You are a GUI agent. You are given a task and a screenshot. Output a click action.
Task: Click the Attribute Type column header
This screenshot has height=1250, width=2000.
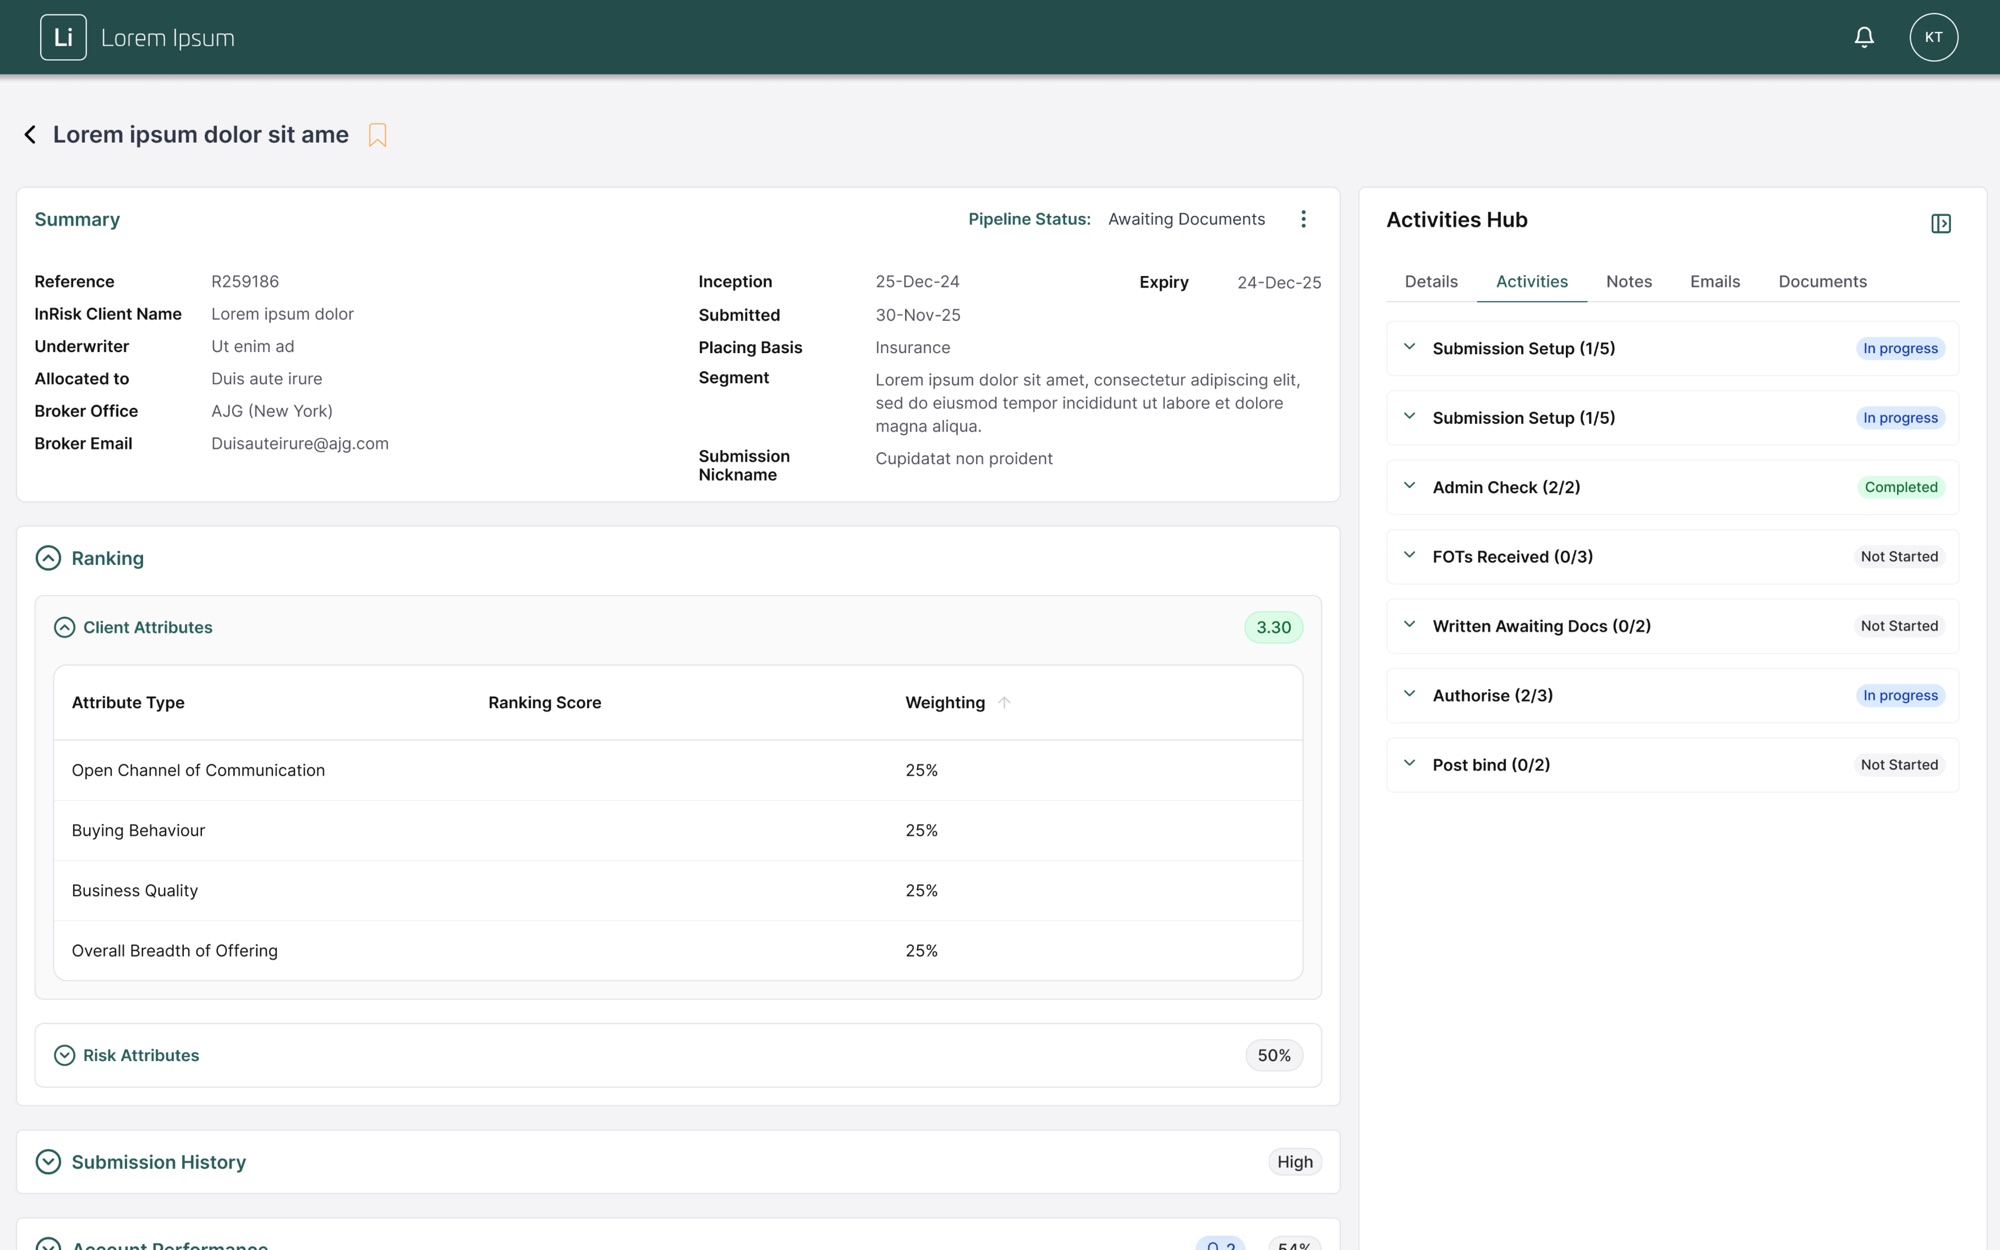point(128,702)
